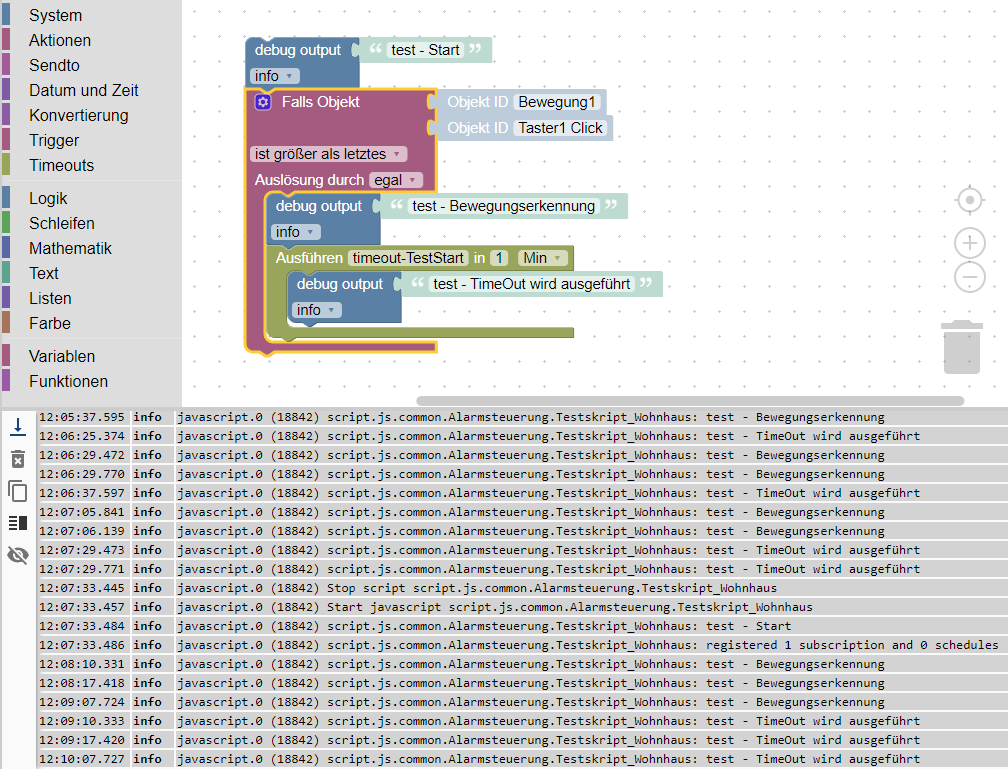Click log timestamp 12:10:07.727
Image resolution: width=1008 pixels, height=769 pixels.
tap(82, 759)
